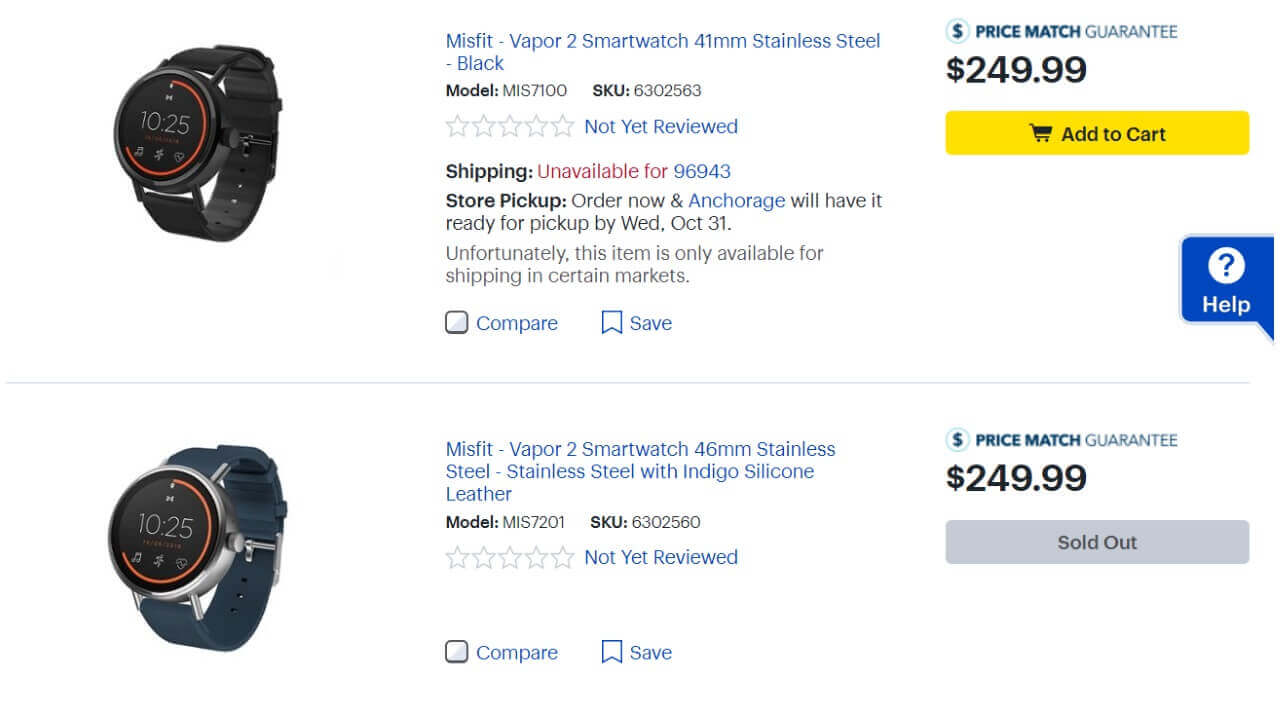Open Not Yet Reviewed link for black watch

pos(661,127)
